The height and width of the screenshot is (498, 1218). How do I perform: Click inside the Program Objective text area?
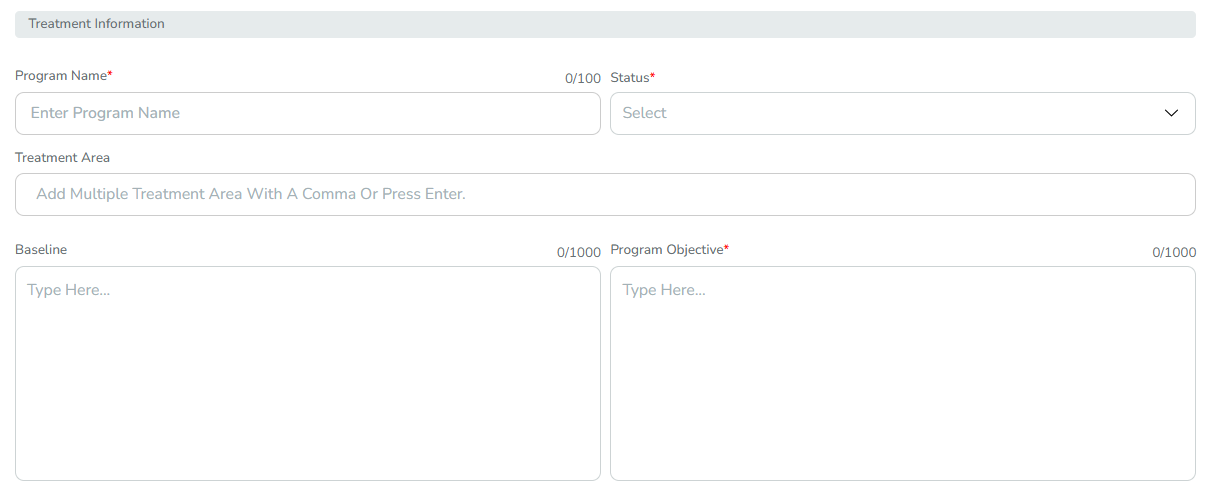(903, 373)
